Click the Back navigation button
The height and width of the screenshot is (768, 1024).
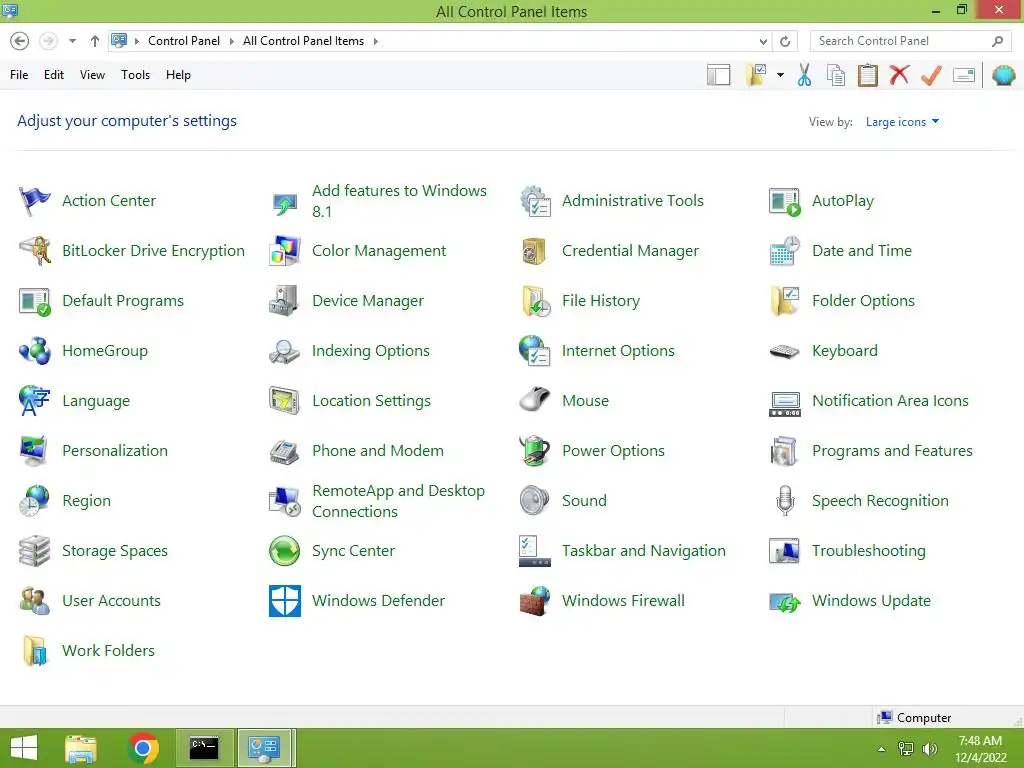point(20,41)
